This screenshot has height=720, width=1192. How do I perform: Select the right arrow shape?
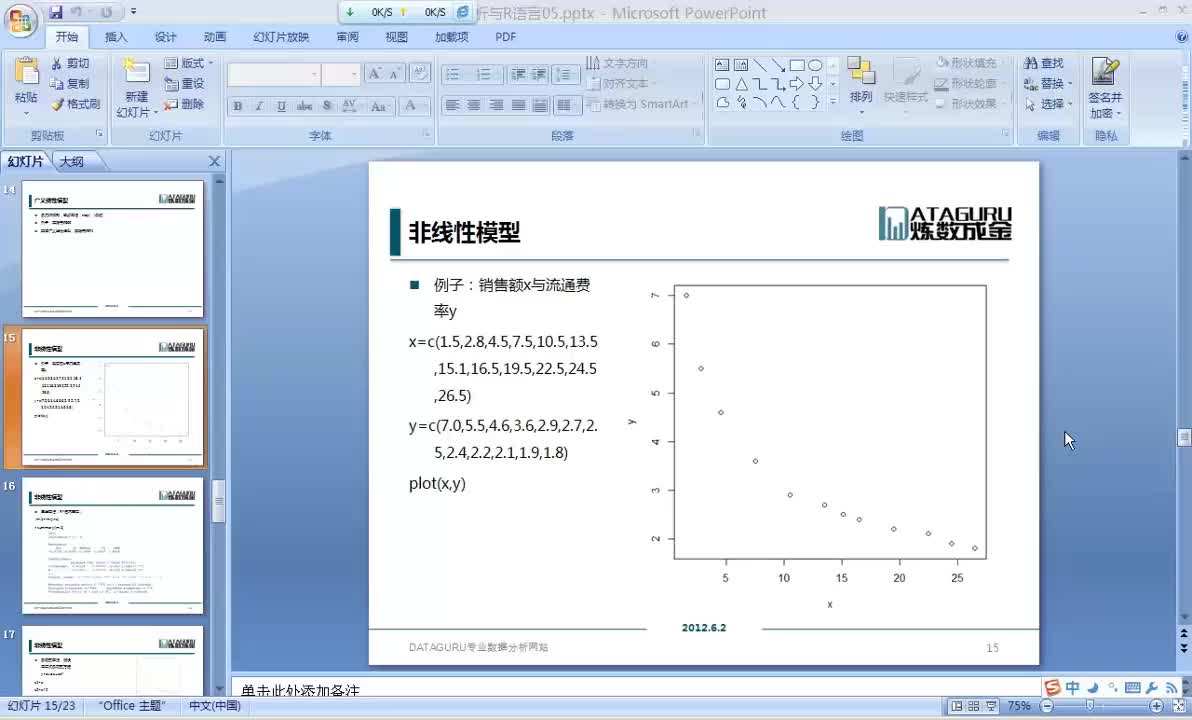click(x=797, y=84)
